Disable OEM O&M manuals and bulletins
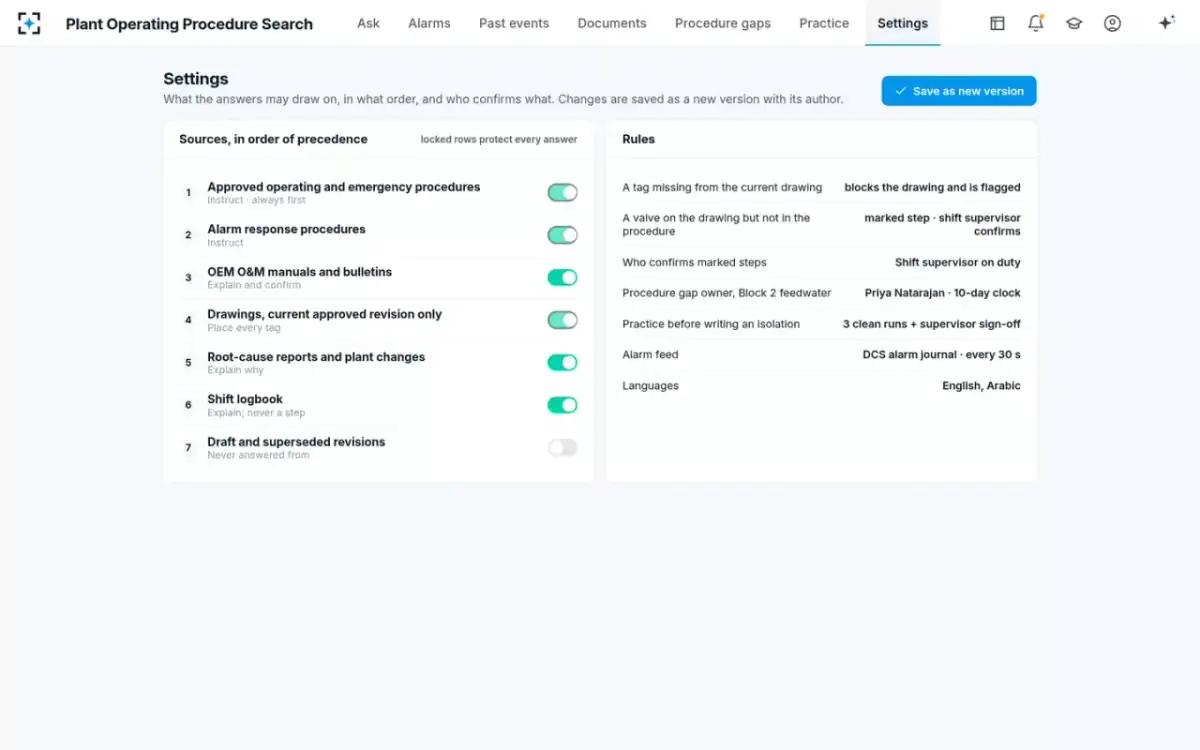The image size is (1200, 750). (x=562, y=277)
